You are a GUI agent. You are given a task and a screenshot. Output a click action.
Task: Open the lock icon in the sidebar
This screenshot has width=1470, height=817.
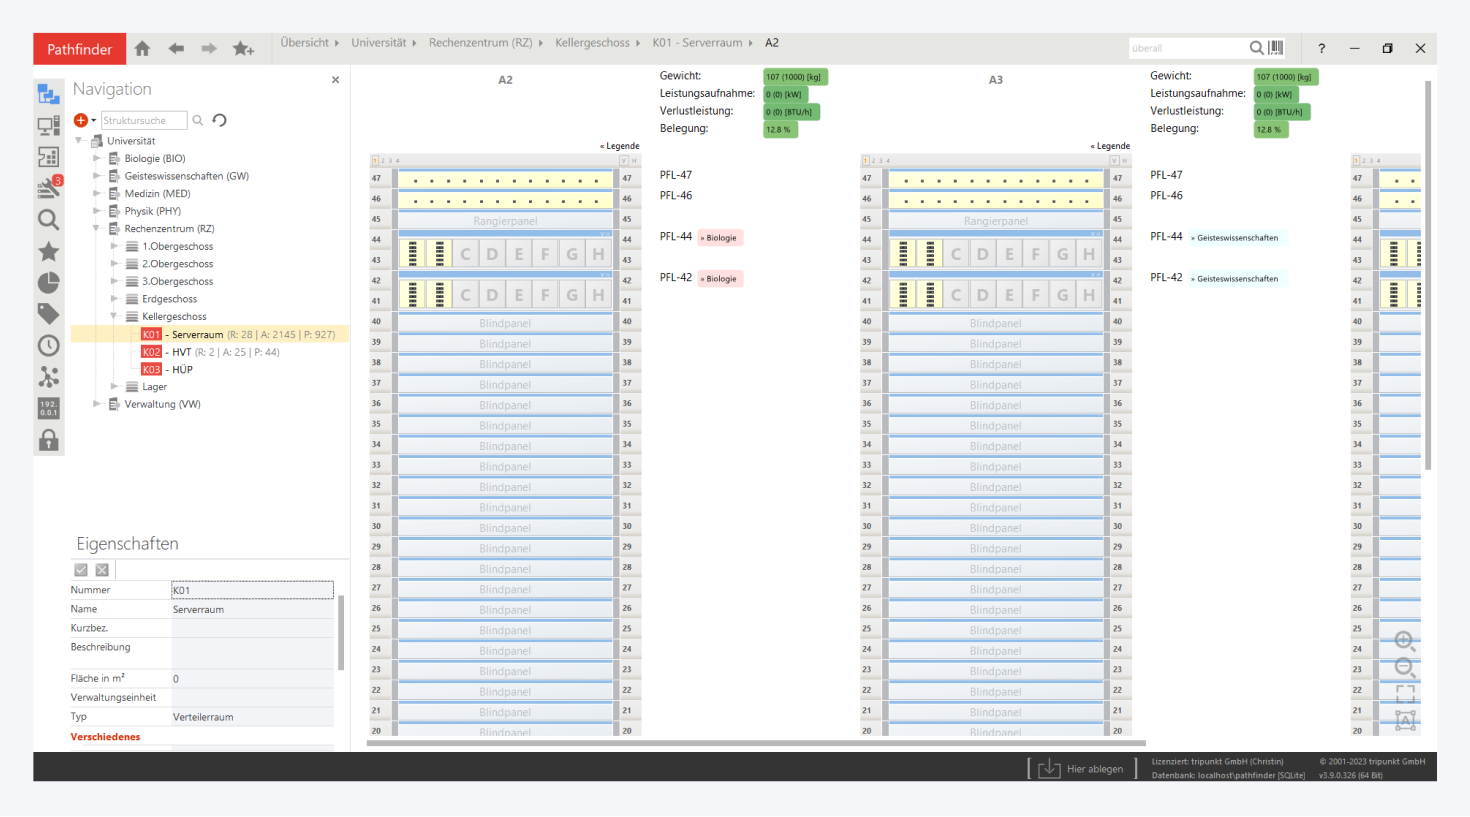(48, 440)
